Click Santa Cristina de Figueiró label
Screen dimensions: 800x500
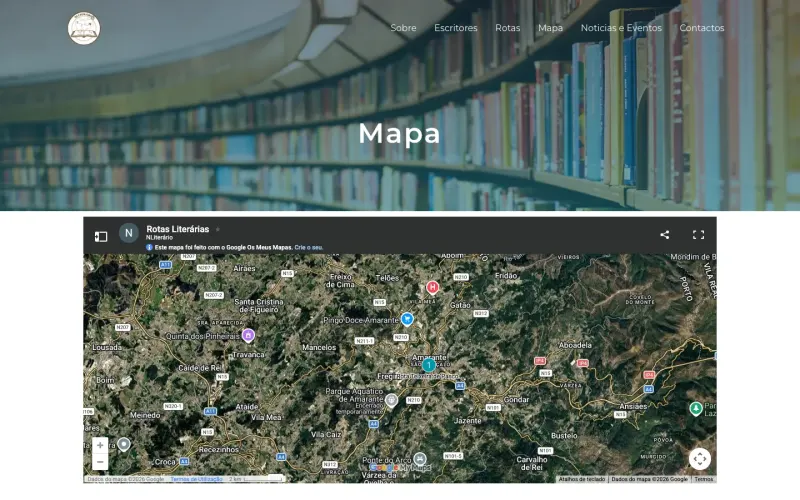(x=259, y=306)
